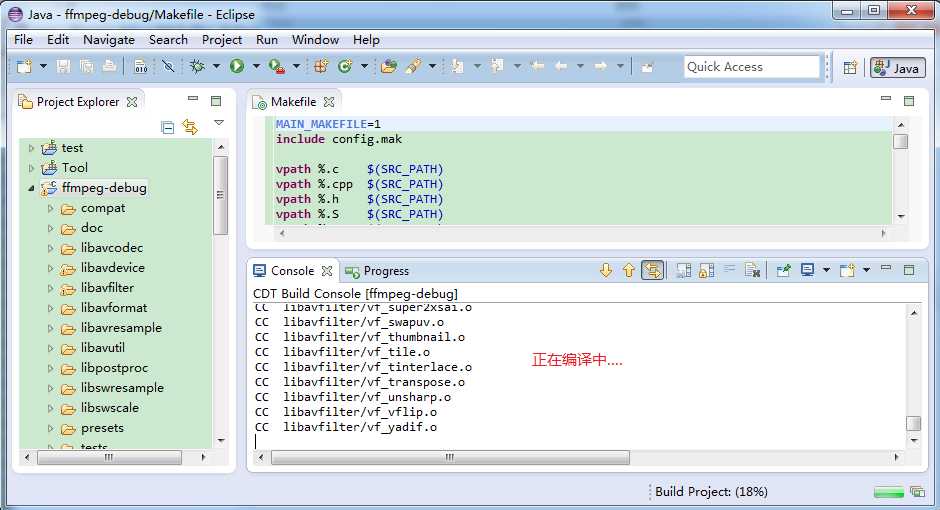Expand the compat folder
This screenshot has width=940, height=510.
pyautogui.click(x=50, y=209)
